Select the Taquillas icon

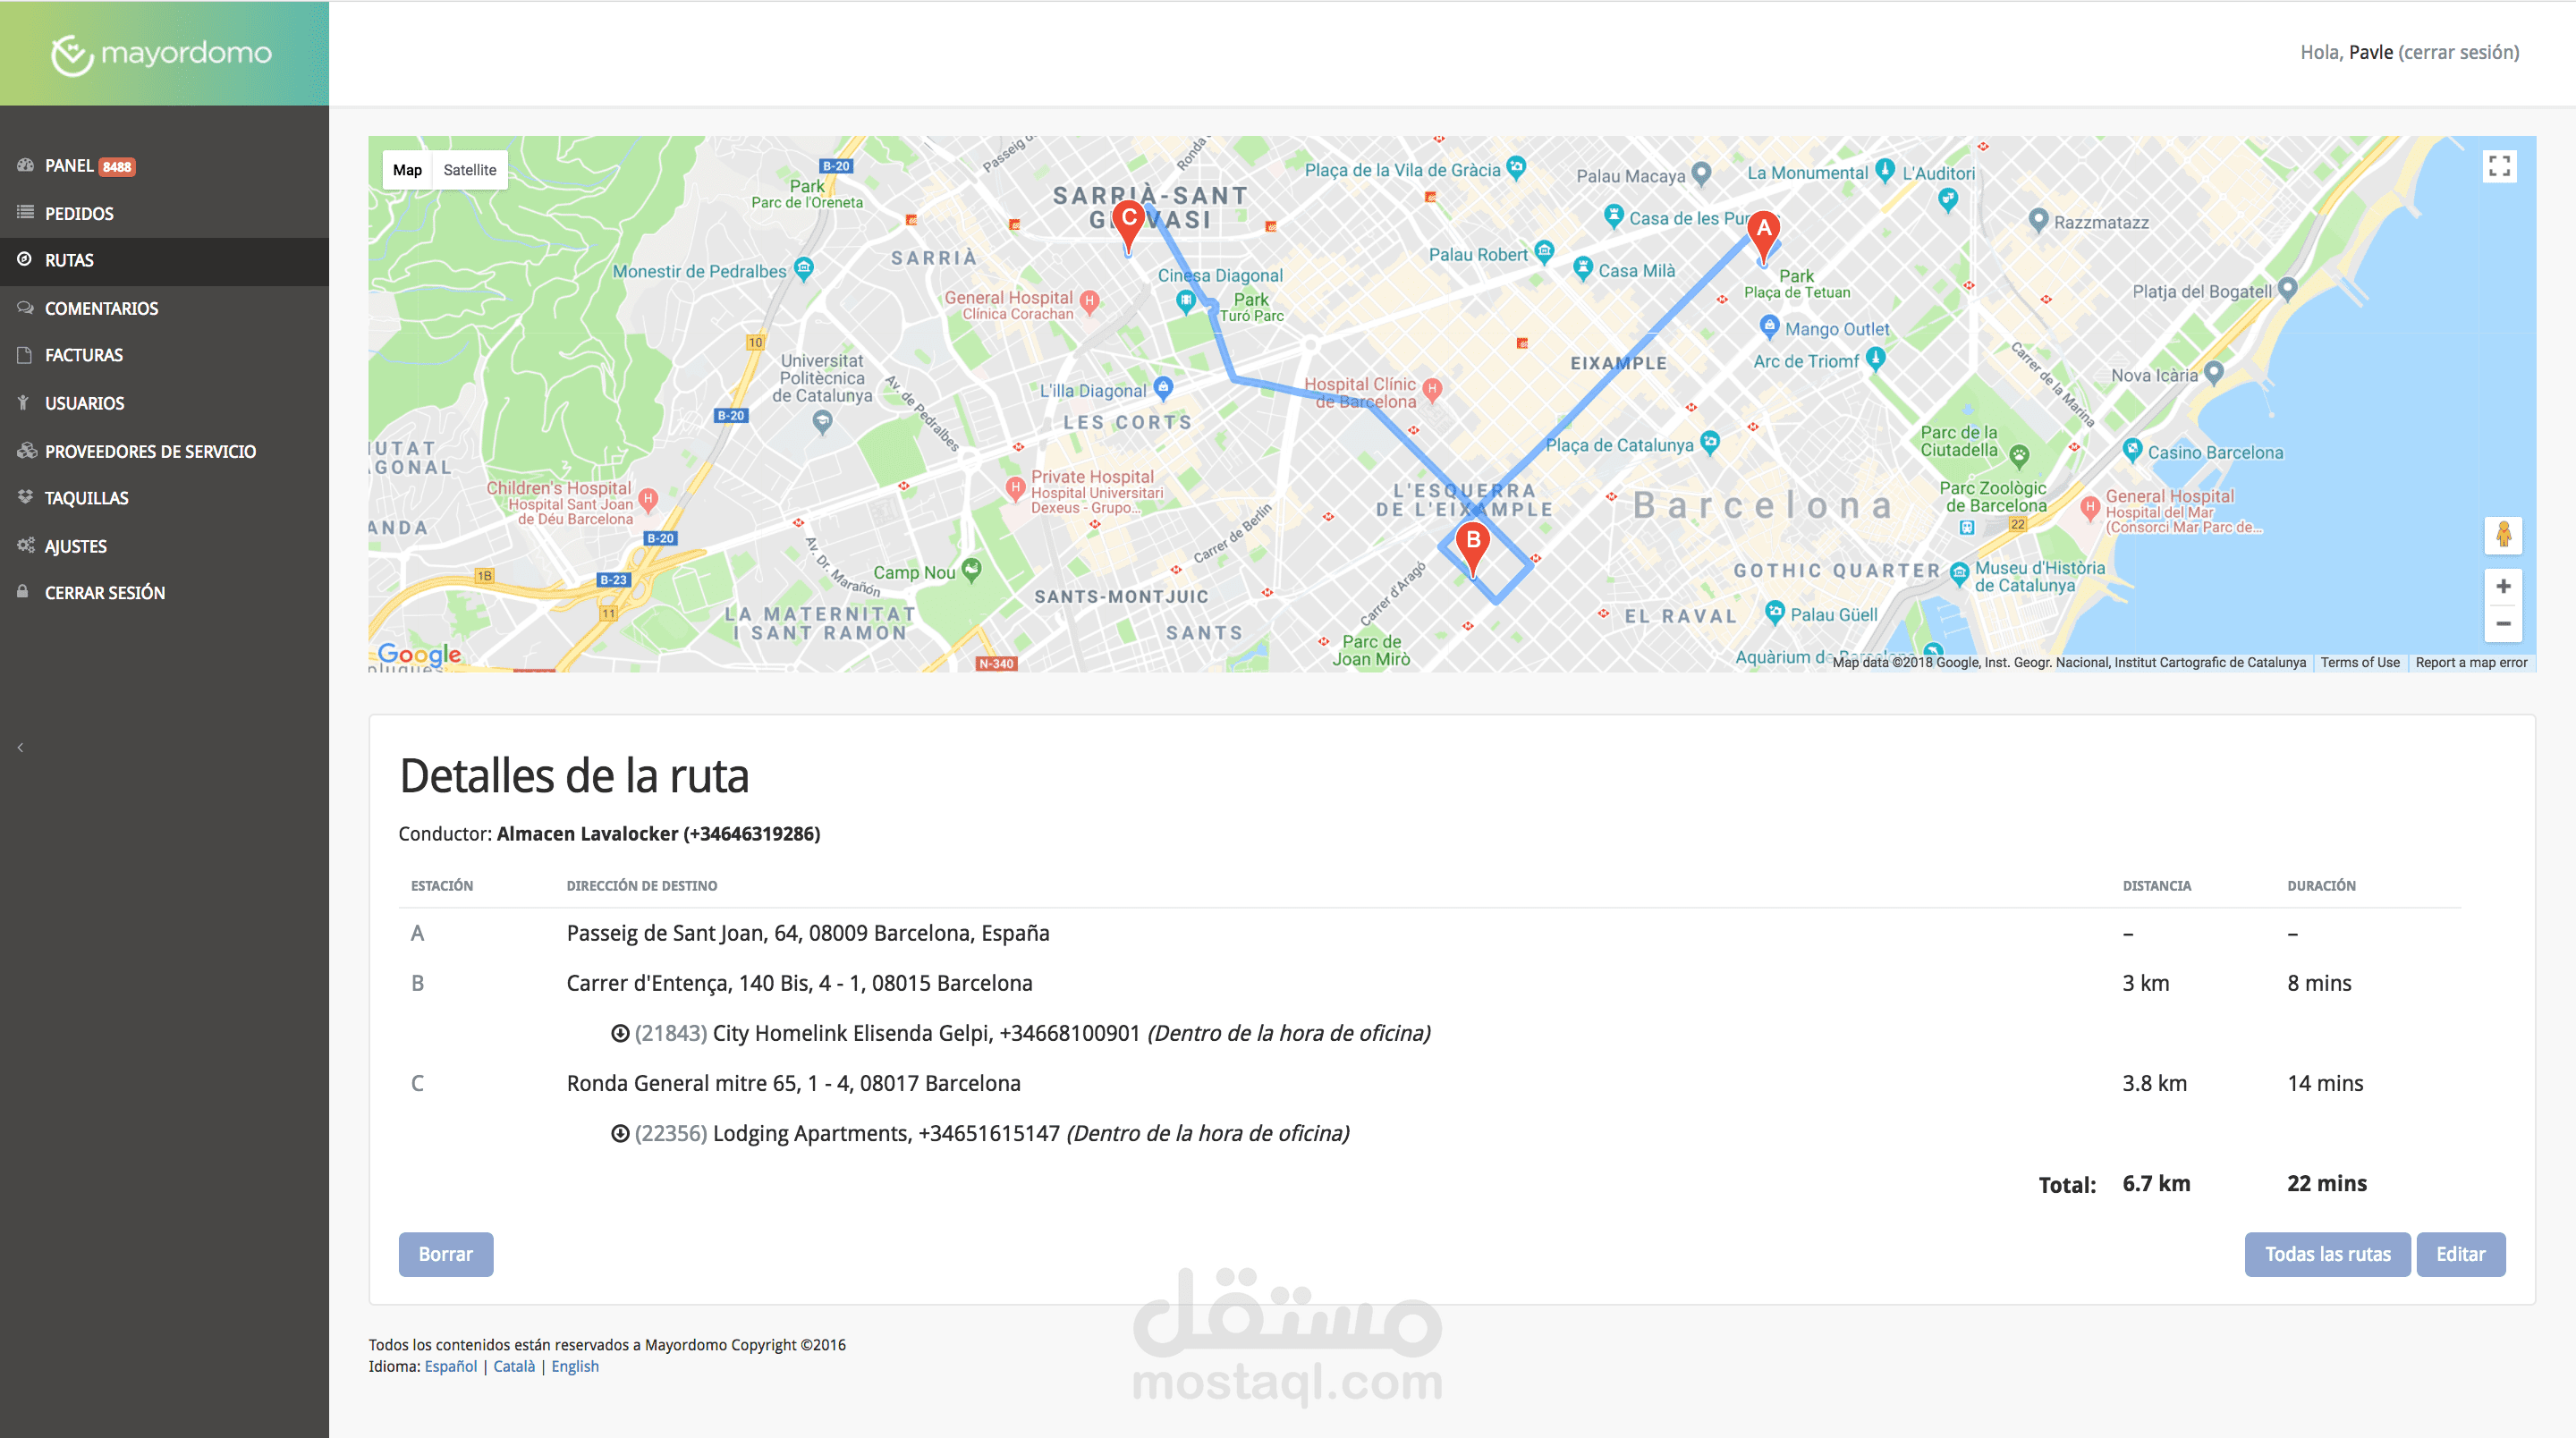pos(26,498)
